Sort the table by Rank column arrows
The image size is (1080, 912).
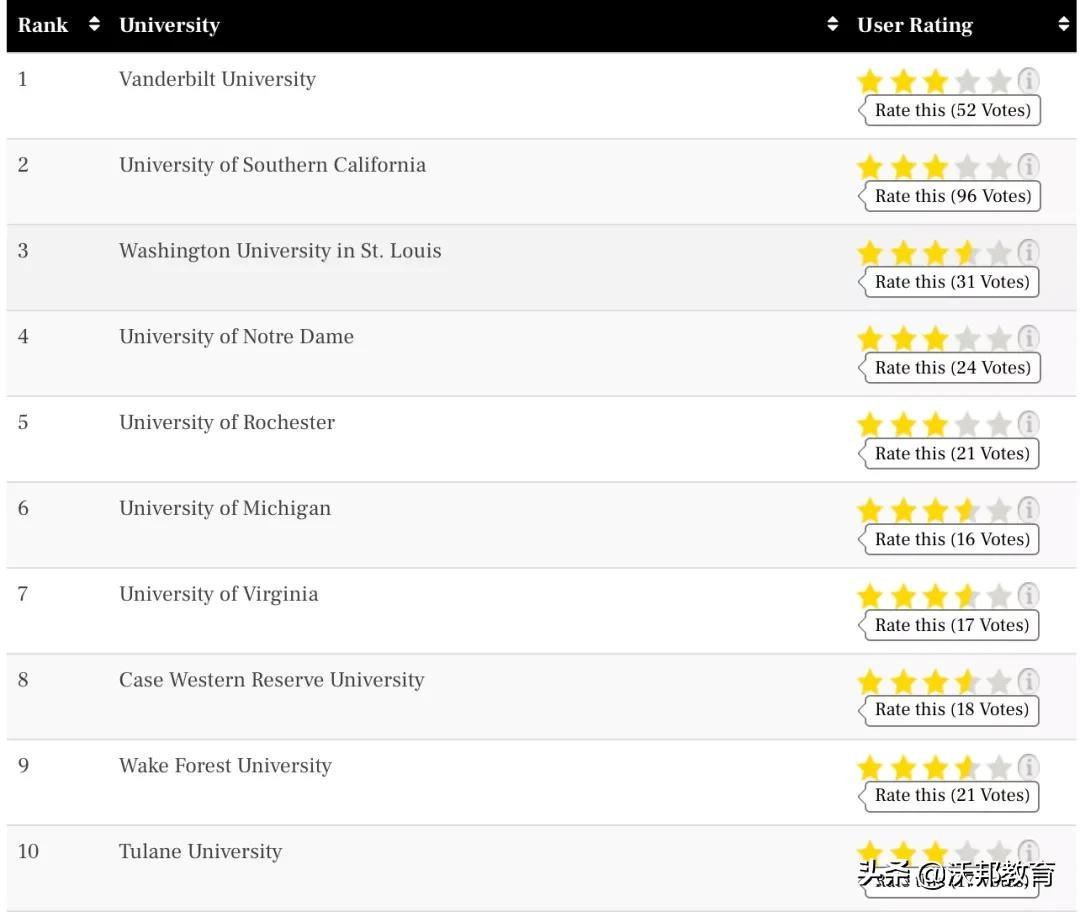95,25
